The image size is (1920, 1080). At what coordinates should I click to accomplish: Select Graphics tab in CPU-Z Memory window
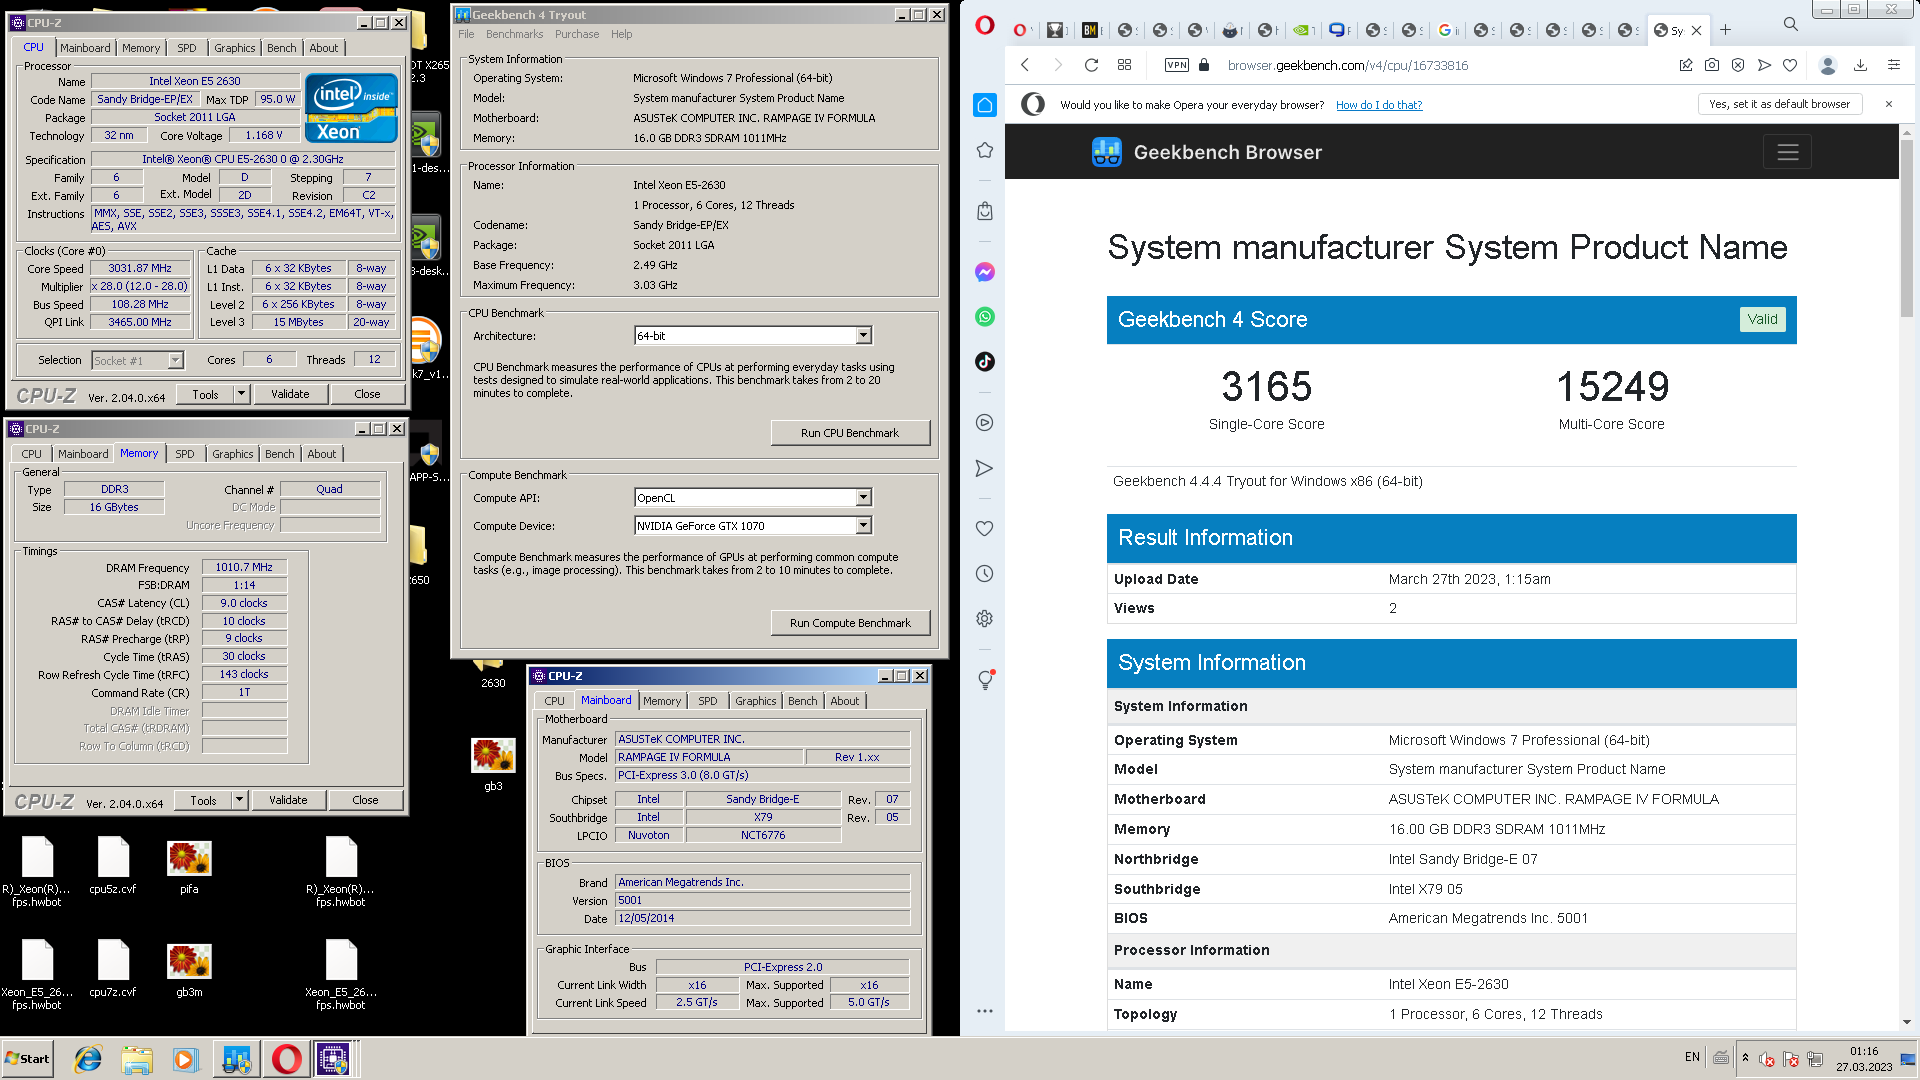click(233, 454)
